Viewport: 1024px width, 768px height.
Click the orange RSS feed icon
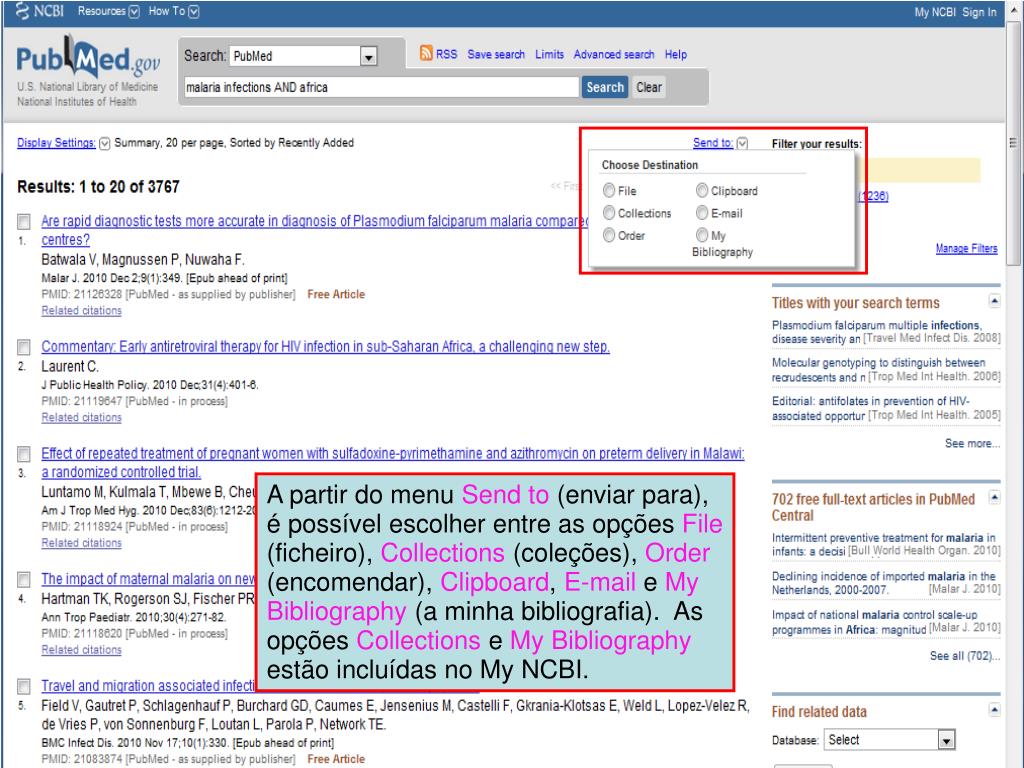(426, 53)
